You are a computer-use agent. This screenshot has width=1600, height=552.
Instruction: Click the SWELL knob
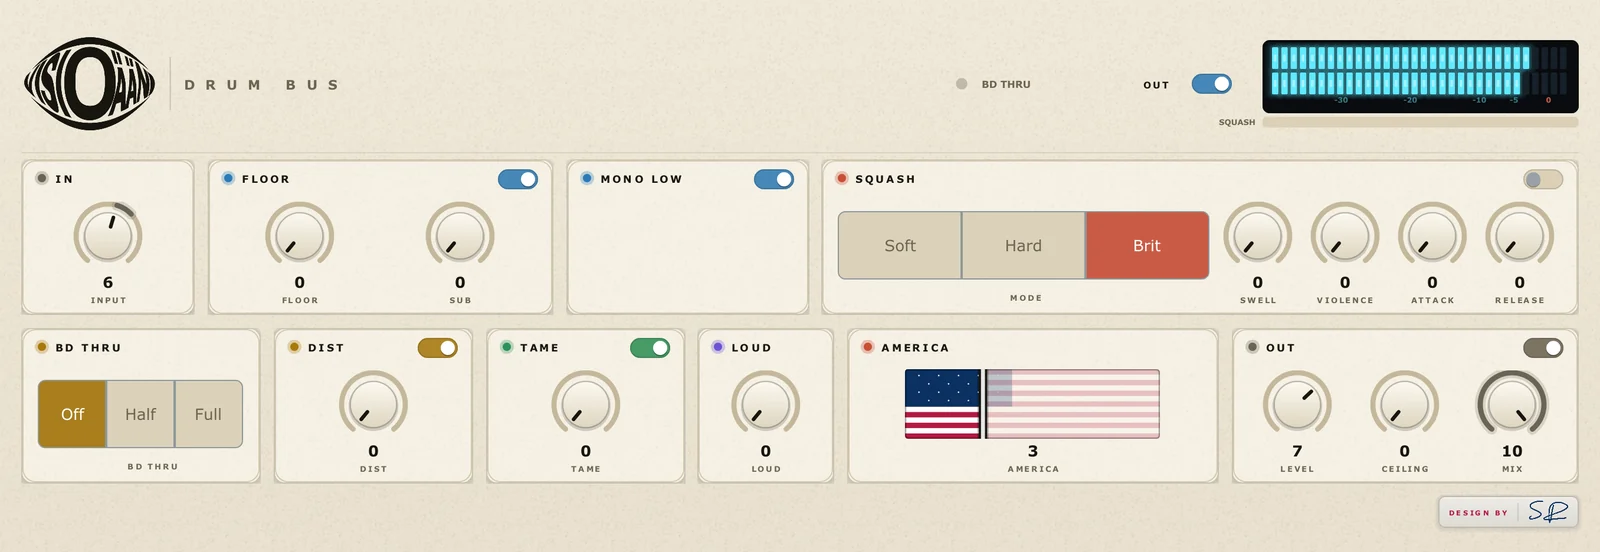1258,236
